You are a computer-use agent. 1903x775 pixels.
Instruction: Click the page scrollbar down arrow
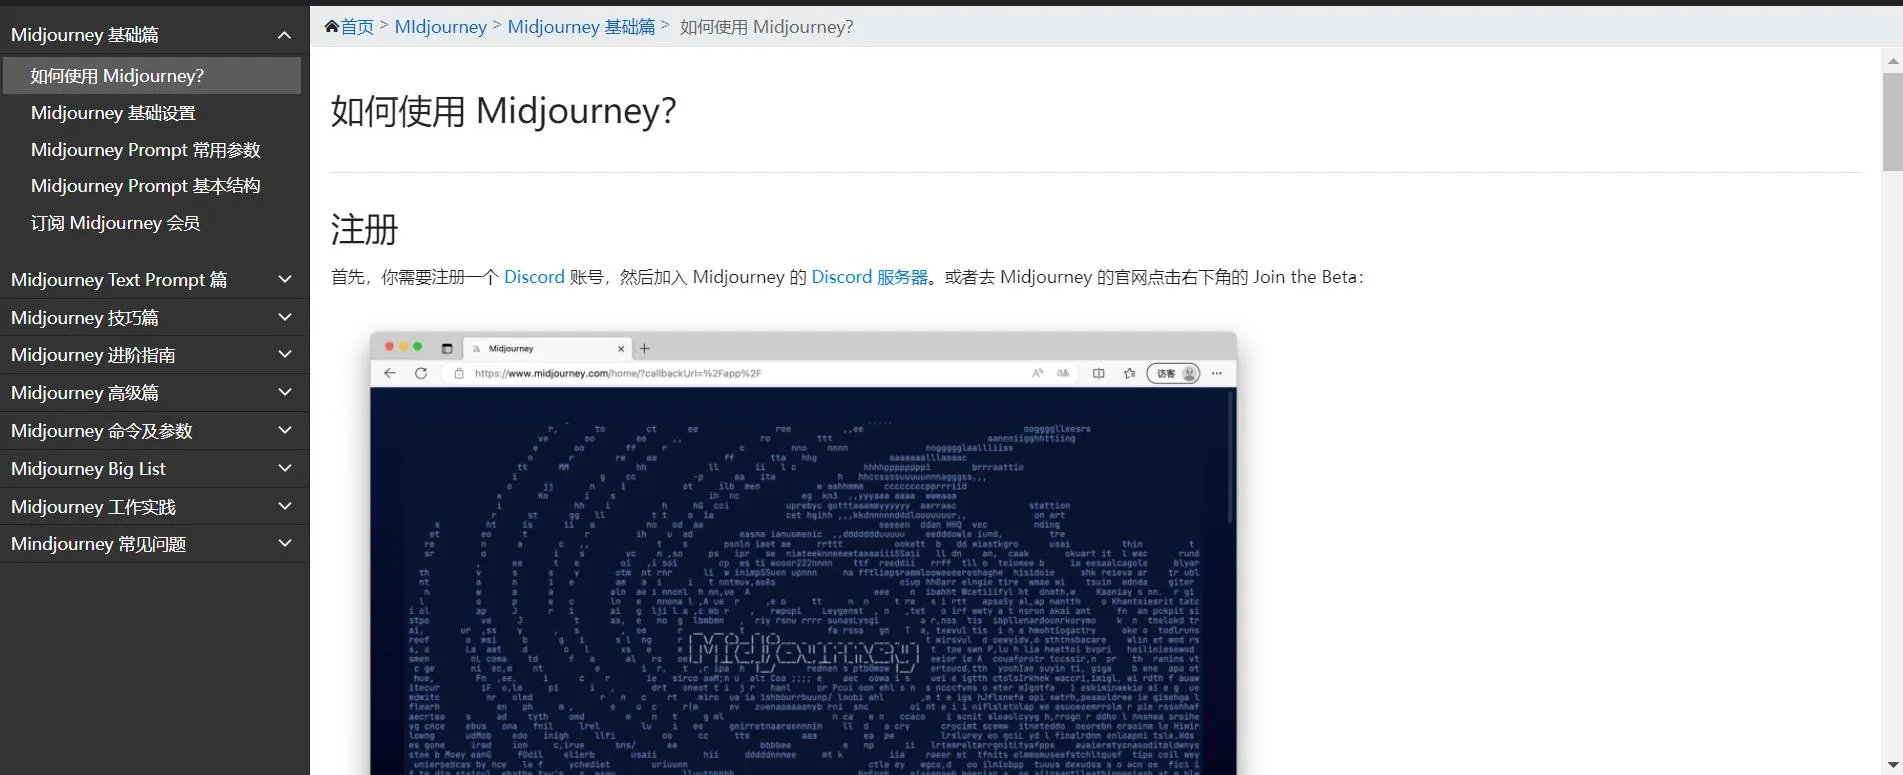click(1892, 764)
